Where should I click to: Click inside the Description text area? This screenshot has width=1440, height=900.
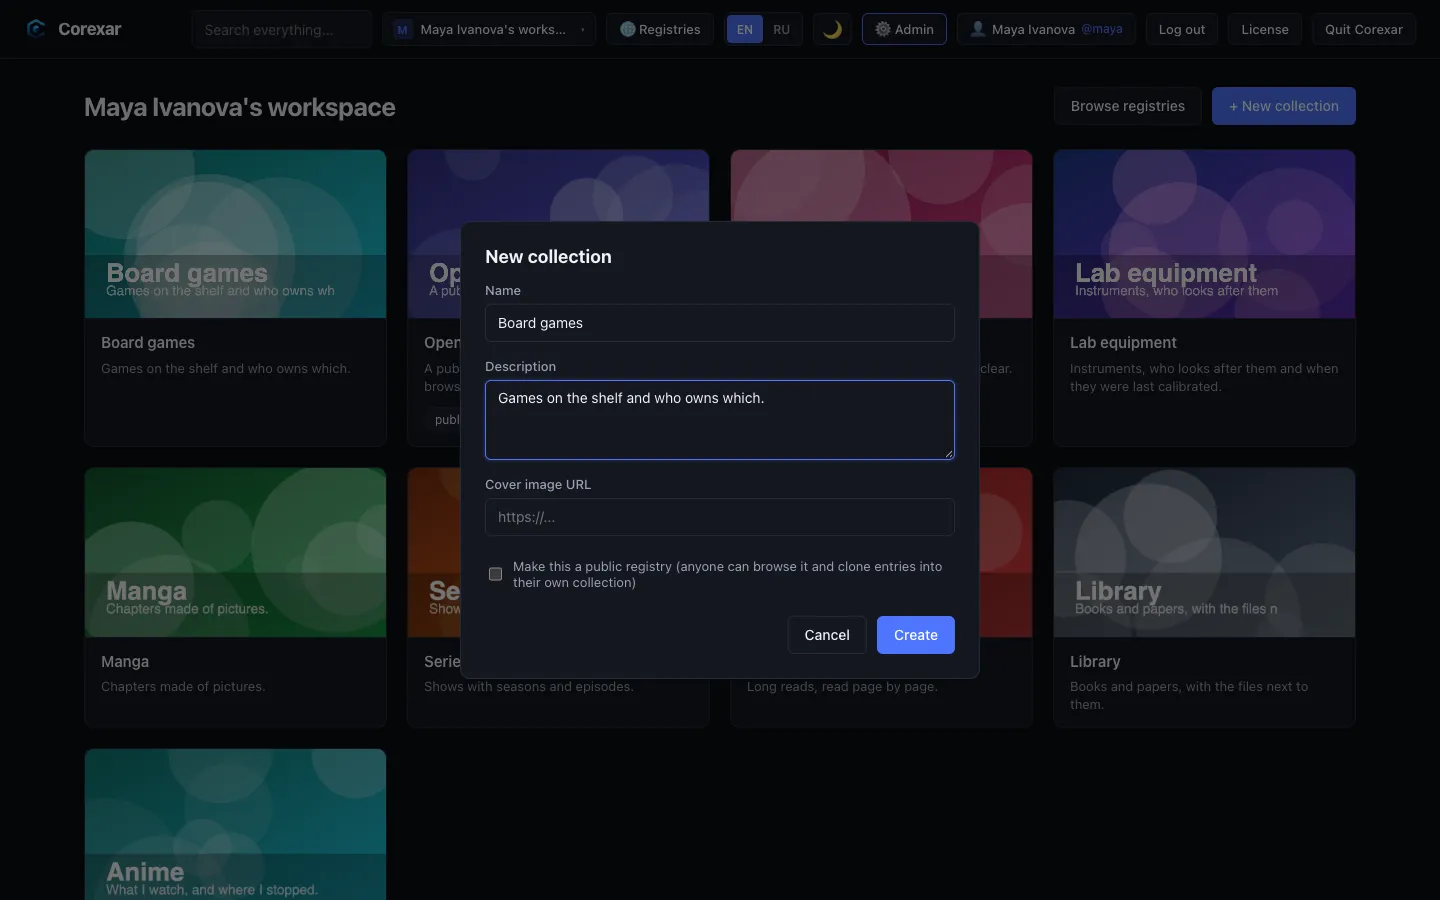pos(720,420)
